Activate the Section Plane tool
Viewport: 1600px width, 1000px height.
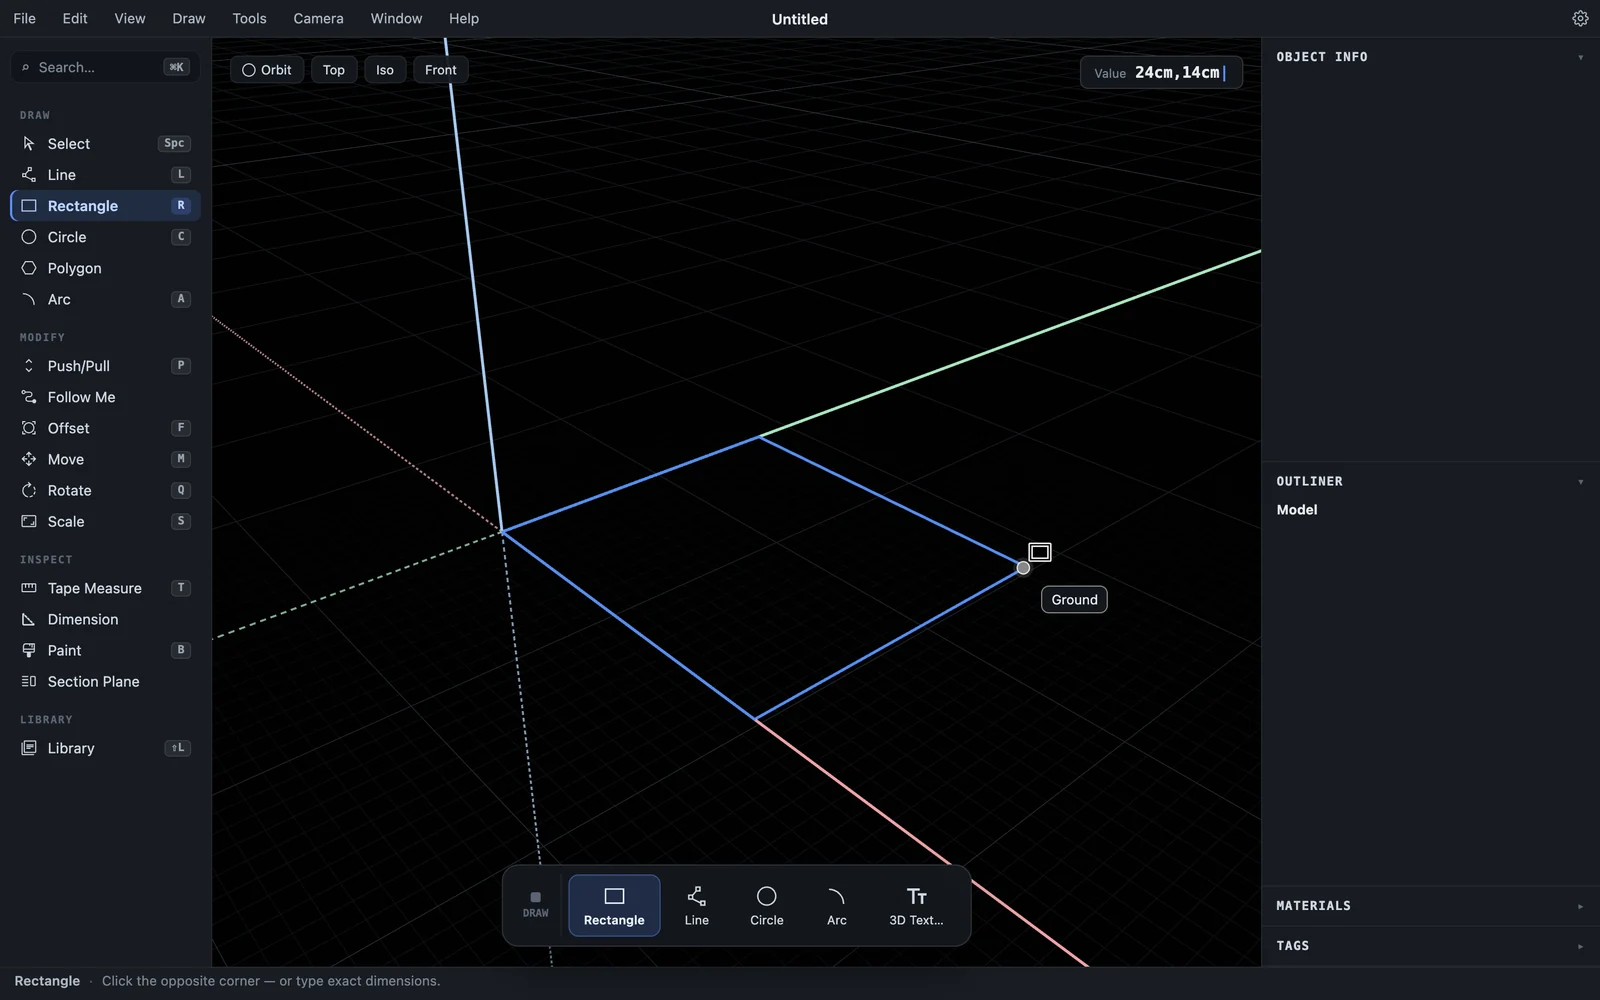tap(105, 681)
